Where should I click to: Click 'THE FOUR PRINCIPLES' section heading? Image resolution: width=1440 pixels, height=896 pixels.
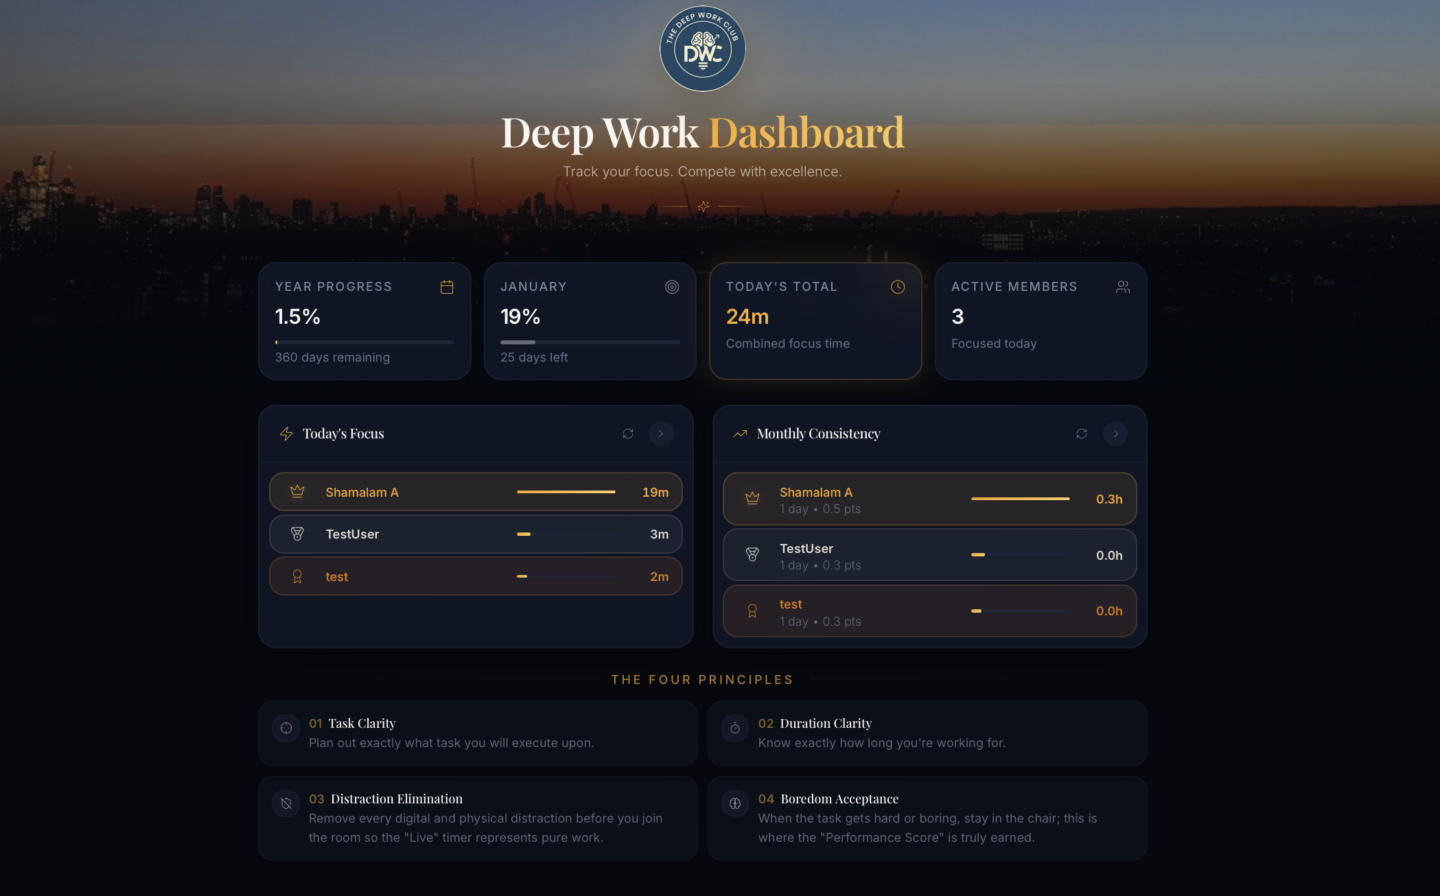[702, 680]
